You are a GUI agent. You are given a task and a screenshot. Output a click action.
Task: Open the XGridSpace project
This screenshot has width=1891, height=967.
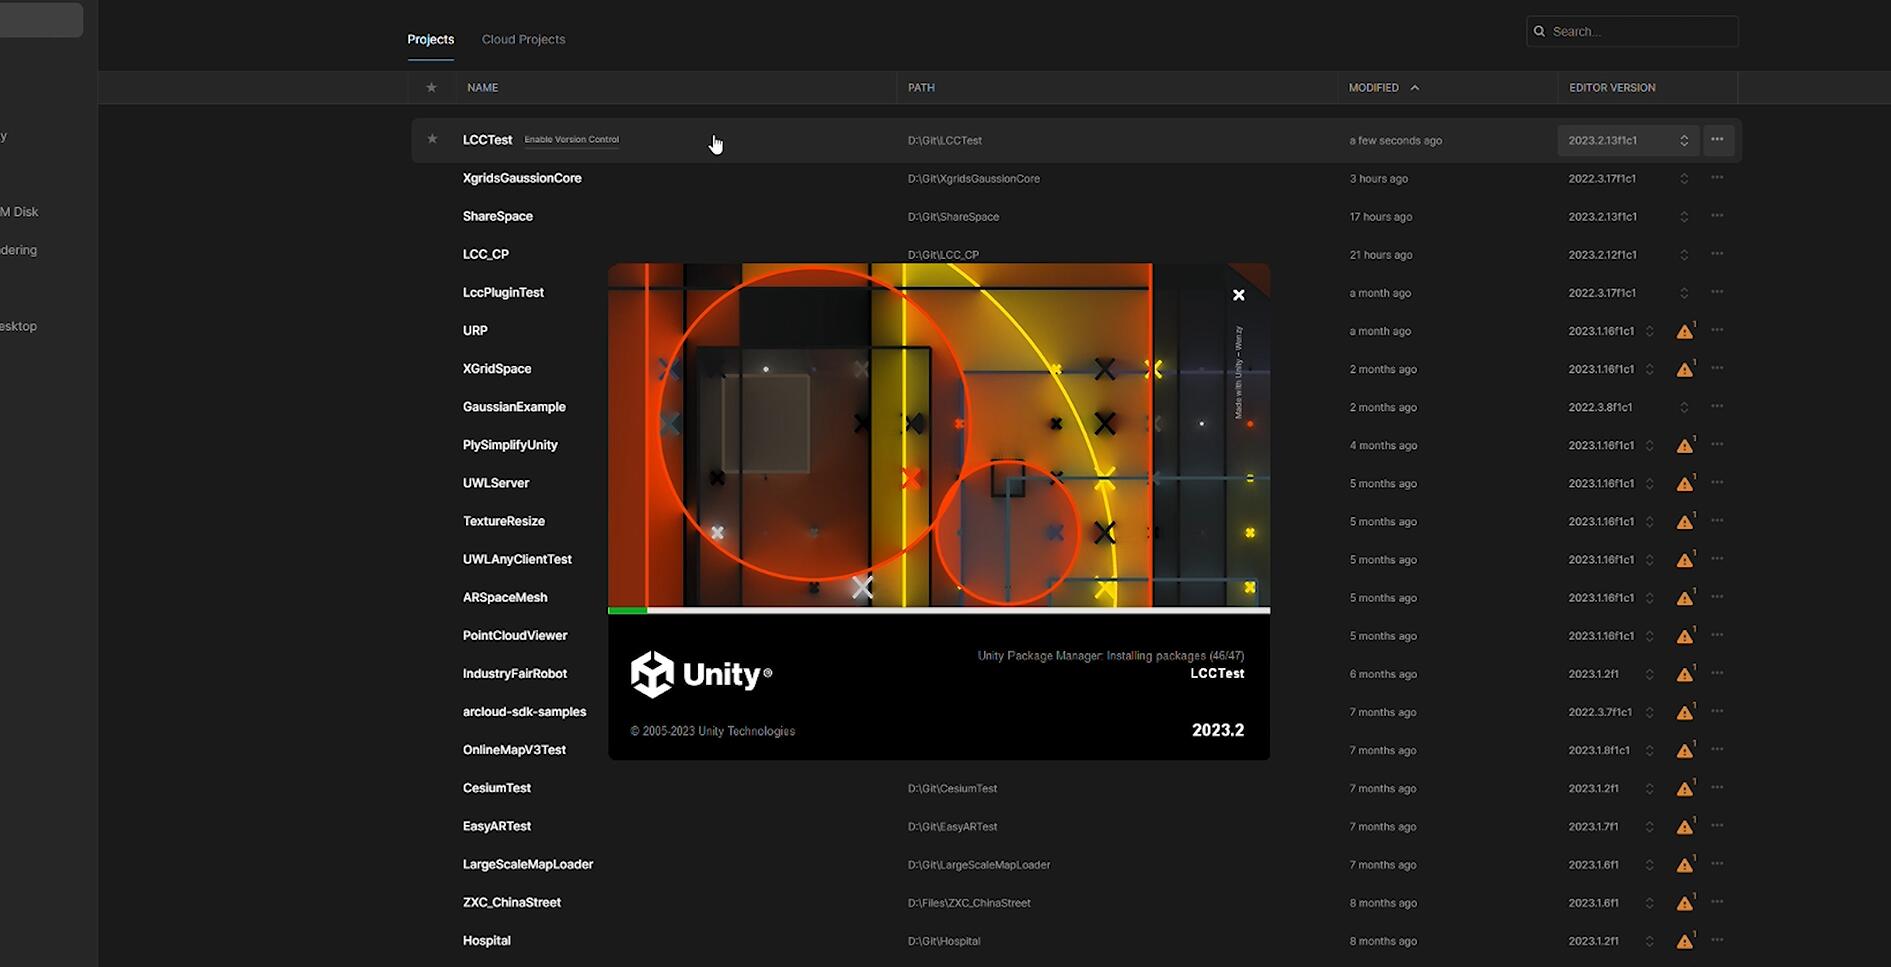pos(497,368)
